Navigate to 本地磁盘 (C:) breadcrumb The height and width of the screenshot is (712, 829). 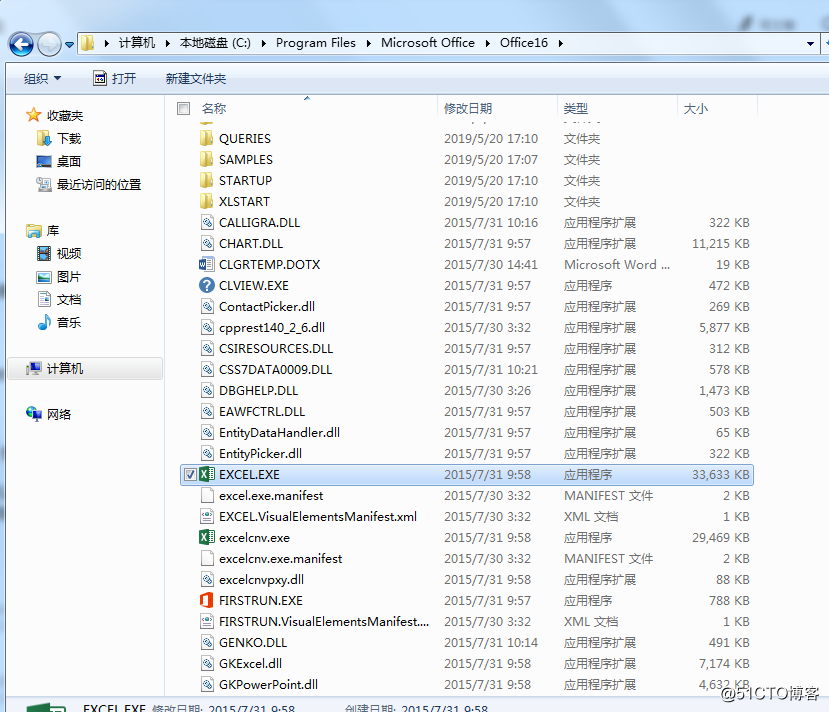coord(215,43)
